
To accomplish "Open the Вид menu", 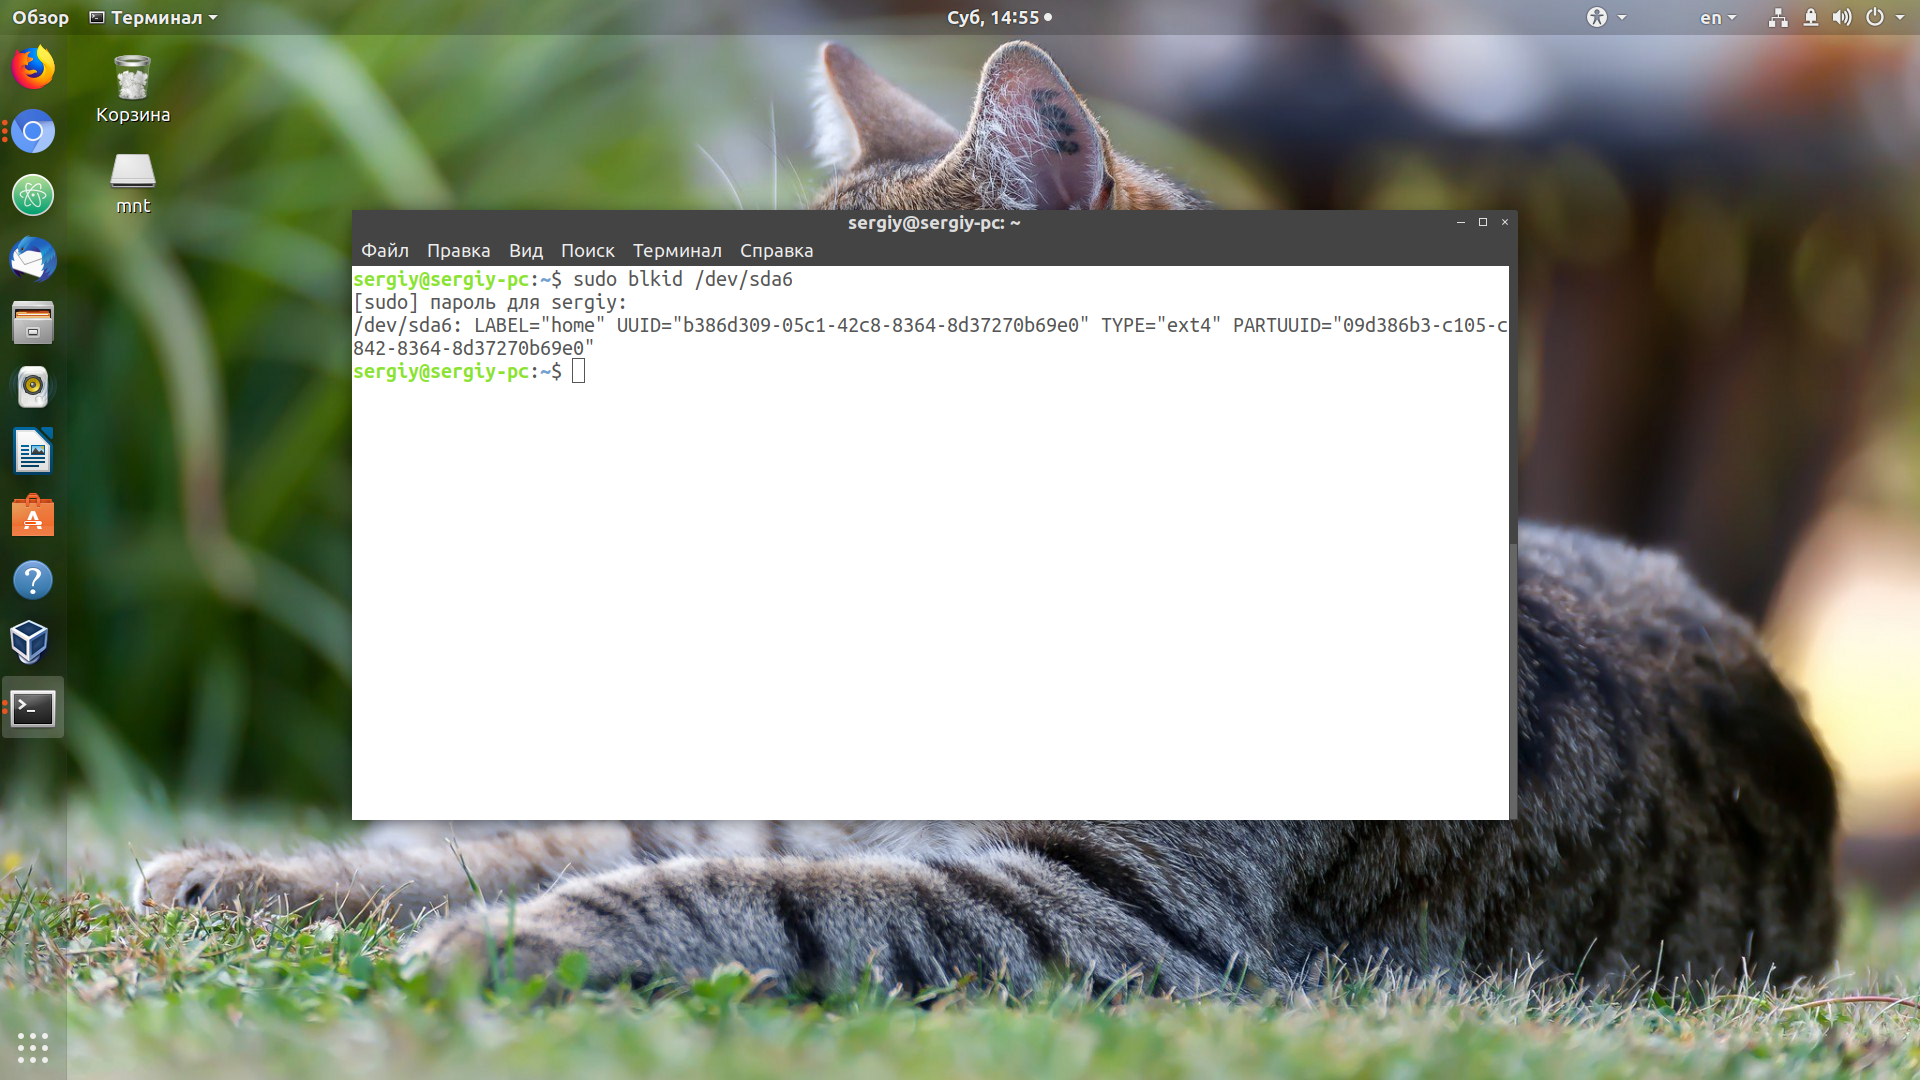I will pyautogui.click(x=526, y=251).
